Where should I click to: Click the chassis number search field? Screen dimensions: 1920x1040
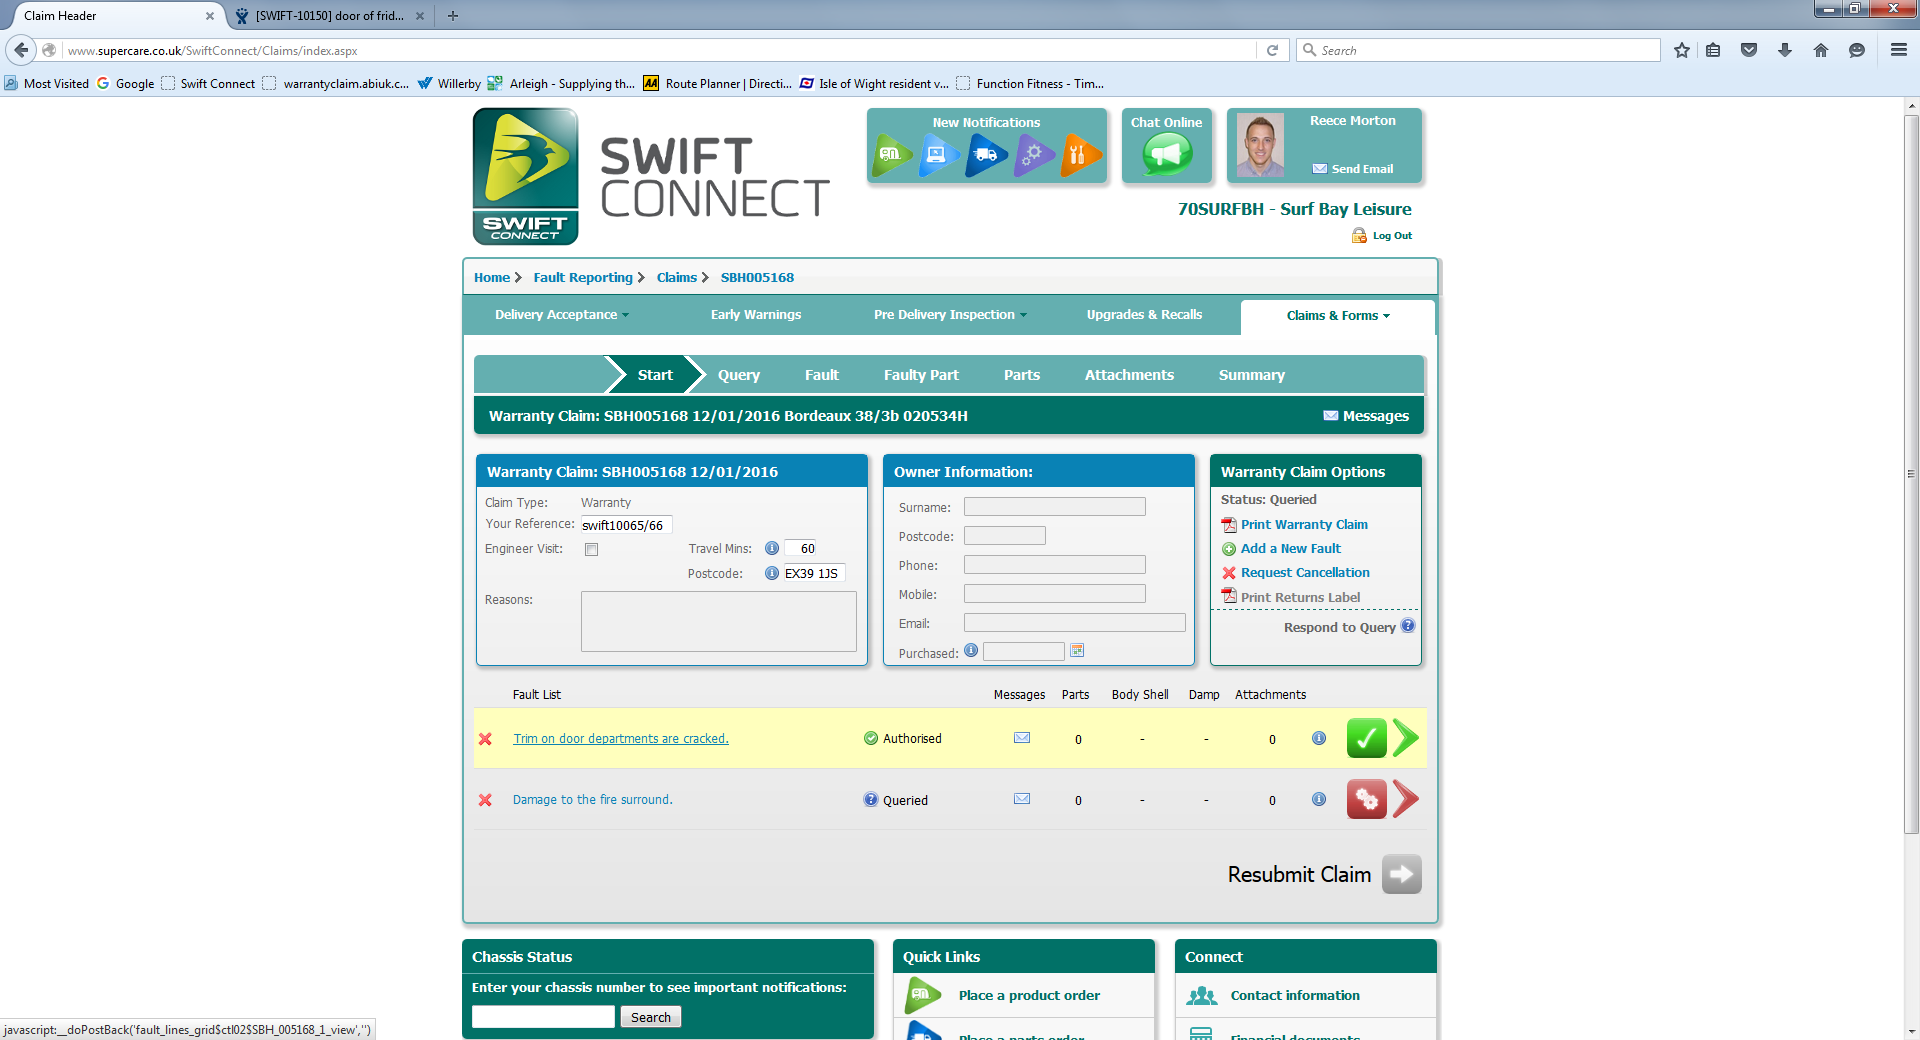[543, 1017]
